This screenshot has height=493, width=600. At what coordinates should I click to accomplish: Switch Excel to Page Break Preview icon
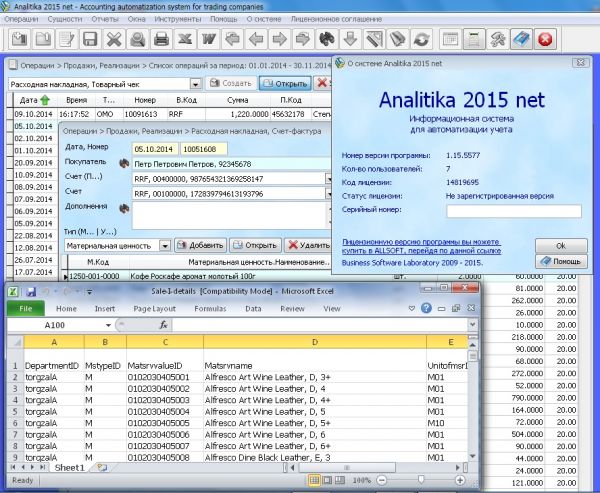click(340, 480)
